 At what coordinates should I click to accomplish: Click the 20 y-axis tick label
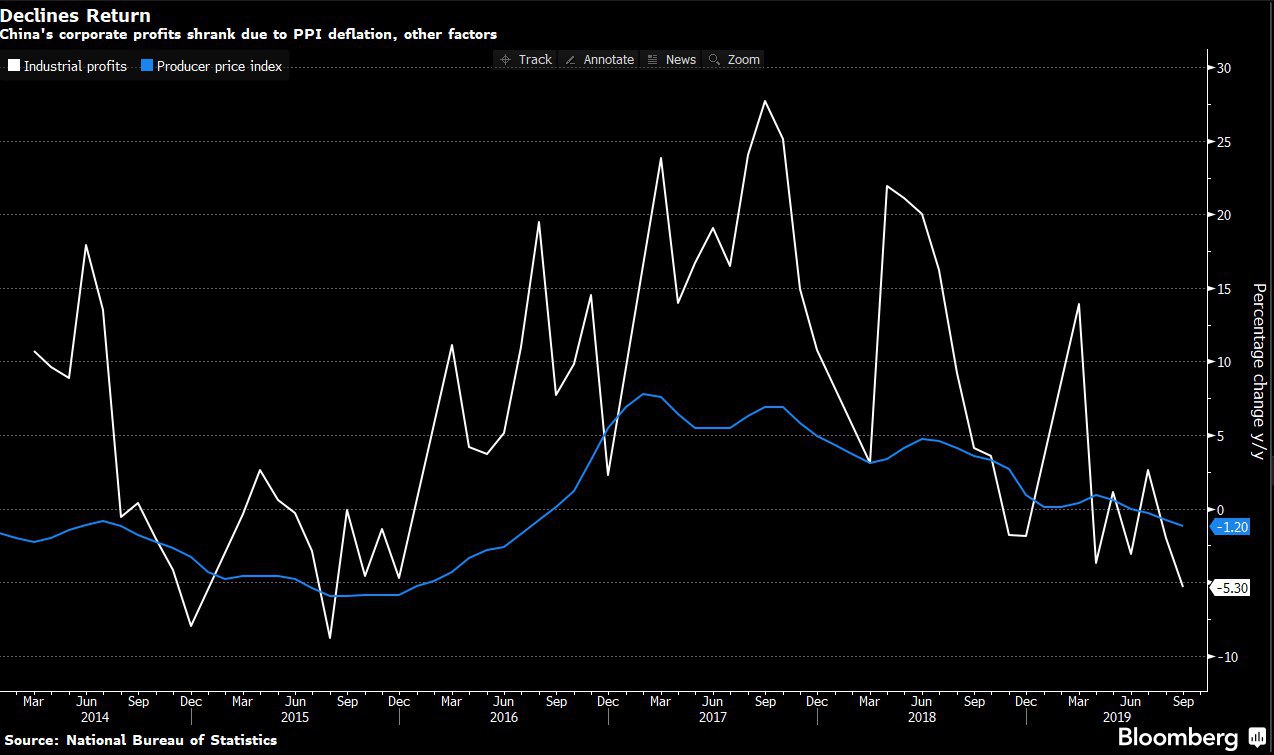(x=1223, y=215)
